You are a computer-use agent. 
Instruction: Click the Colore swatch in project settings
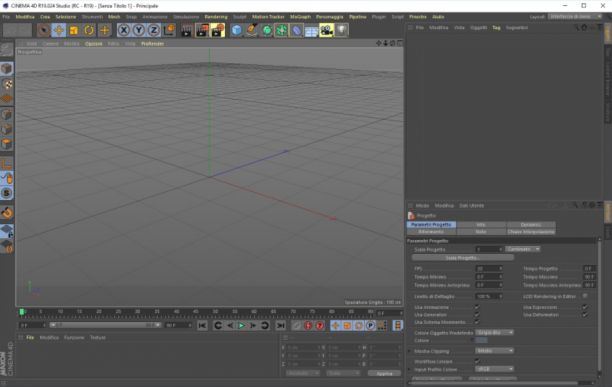pos(481,341)
